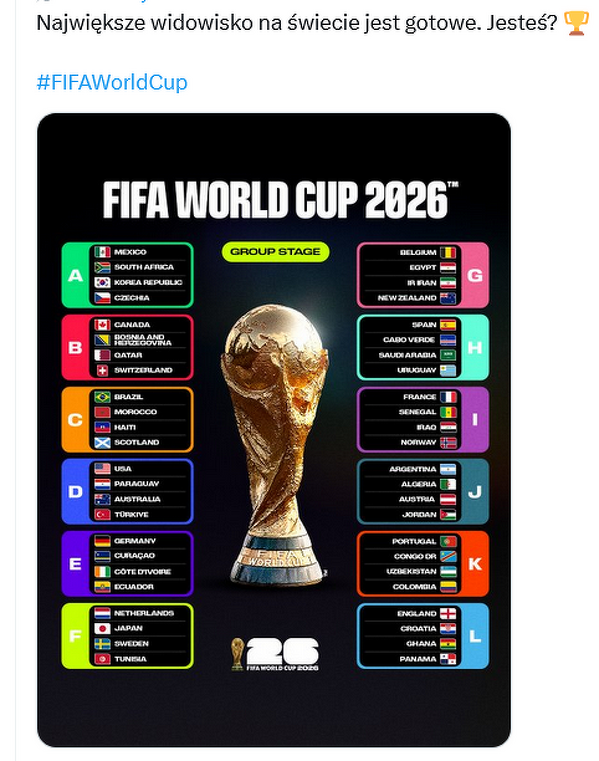Click the Brazil flag in Group C
Viewport: 599px width, 761px height.
[x=102, y=397]
